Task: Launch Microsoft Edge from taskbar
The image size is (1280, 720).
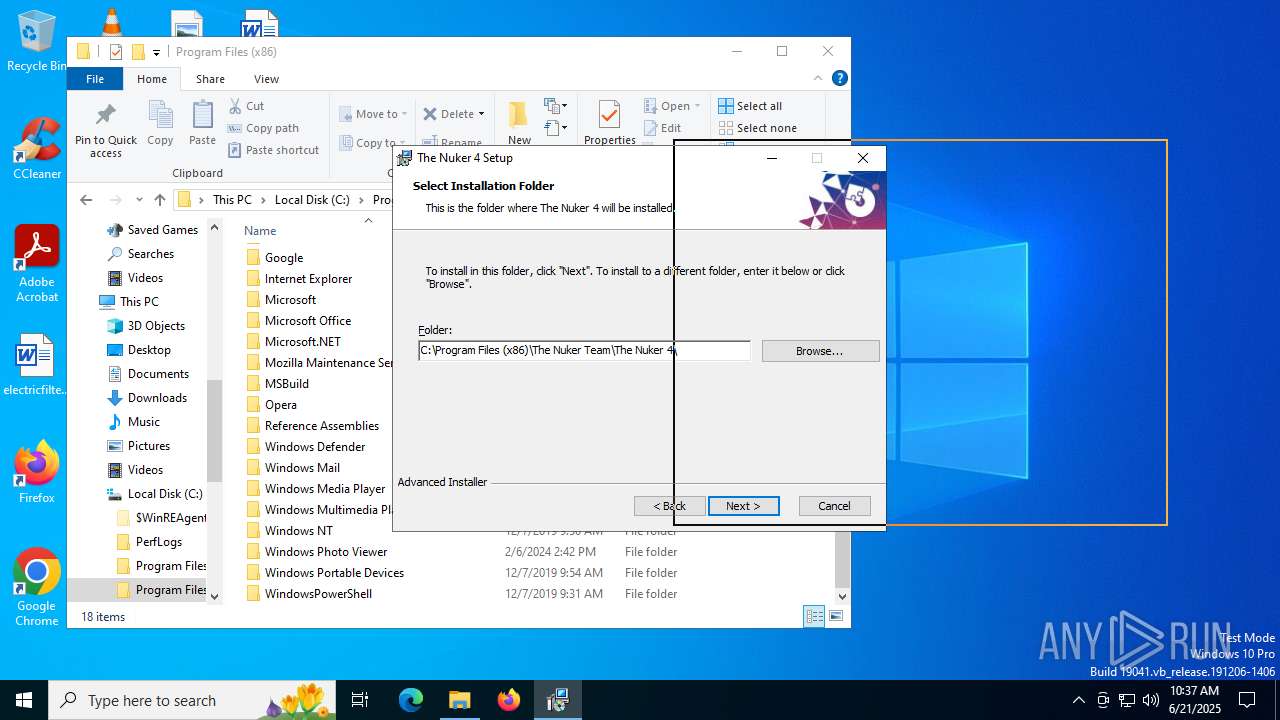Action: pyautogui.click(x=411, y=700)
